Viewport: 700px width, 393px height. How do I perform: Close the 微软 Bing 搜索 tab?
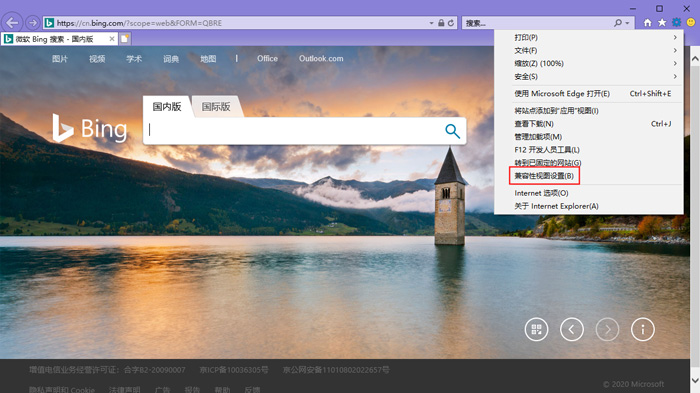click(x=112, y=39)
